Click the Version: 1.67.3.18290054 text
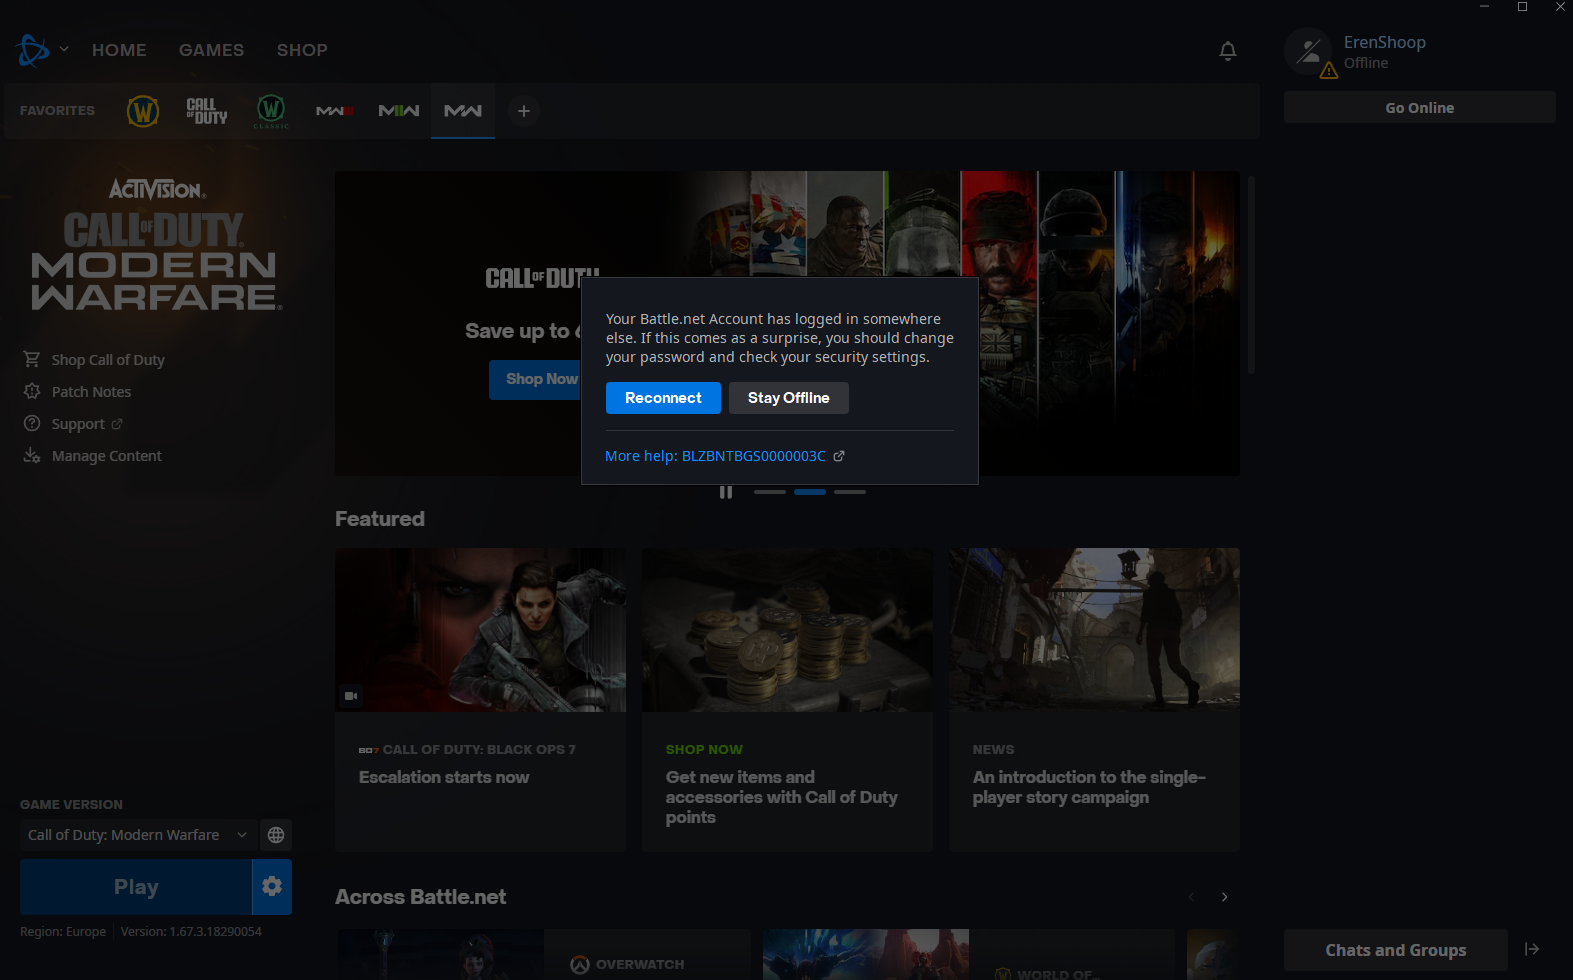This screenshot has height=980, width=1573. [191, 932]
